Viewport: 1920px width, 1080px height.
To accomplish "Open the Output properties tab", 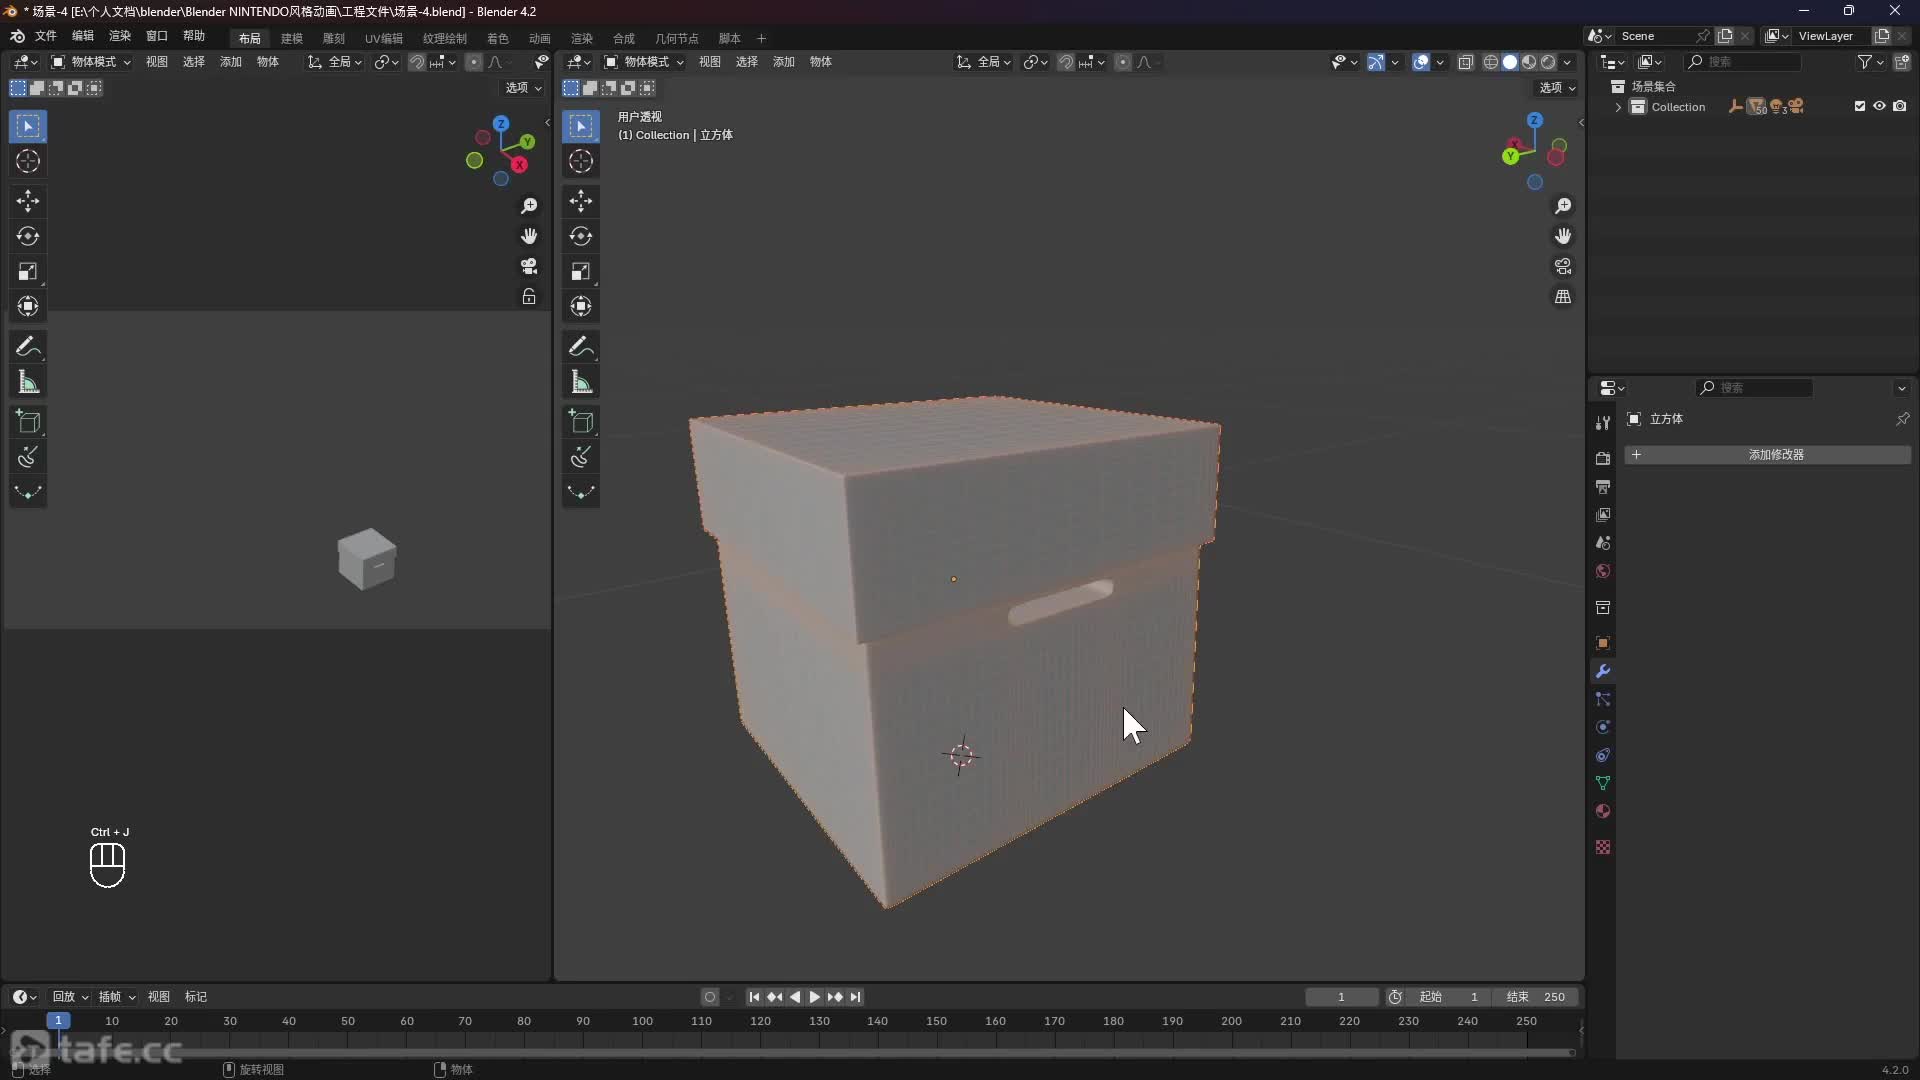I will [x=1603, y=486].
